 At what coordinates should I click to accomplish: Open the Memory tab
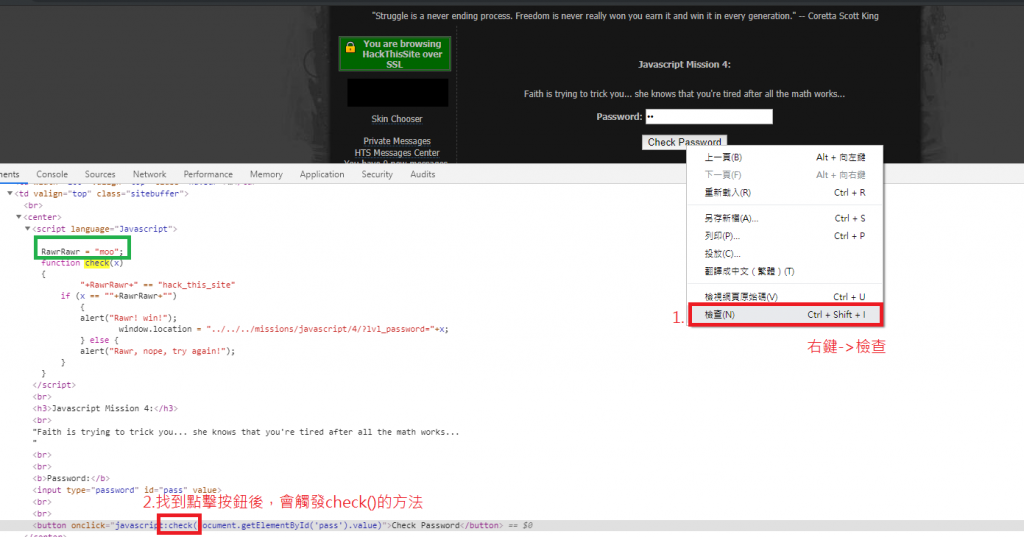click(x=266, y=174)
